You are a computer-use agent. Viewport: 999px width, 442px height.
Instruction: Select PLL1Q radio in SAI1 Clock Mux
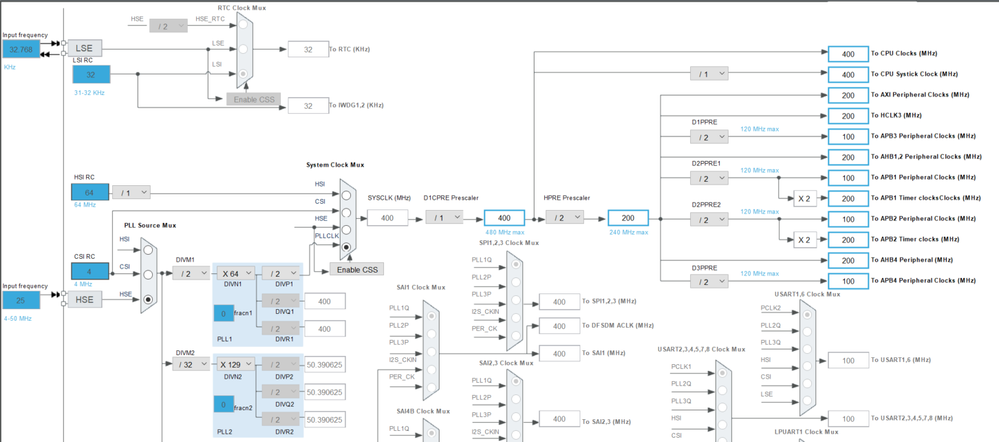click(x=431, y=315)
